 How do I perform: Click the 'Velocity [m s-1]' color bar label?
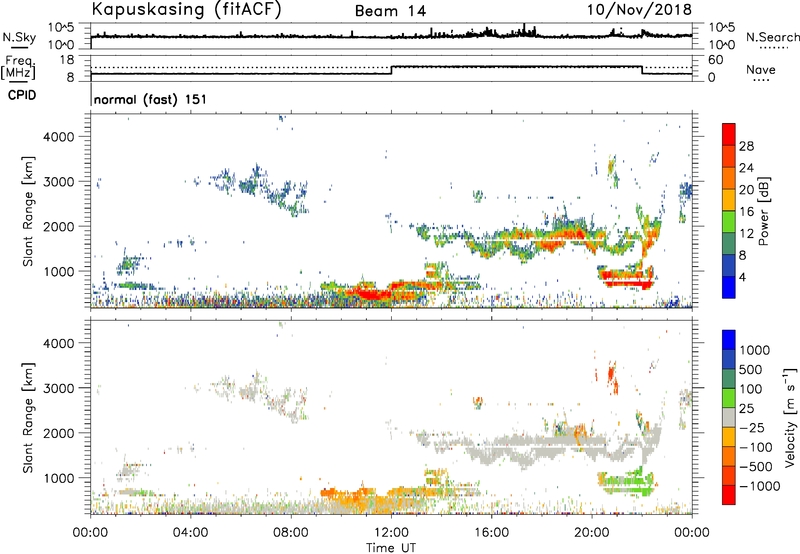point(790,417)
